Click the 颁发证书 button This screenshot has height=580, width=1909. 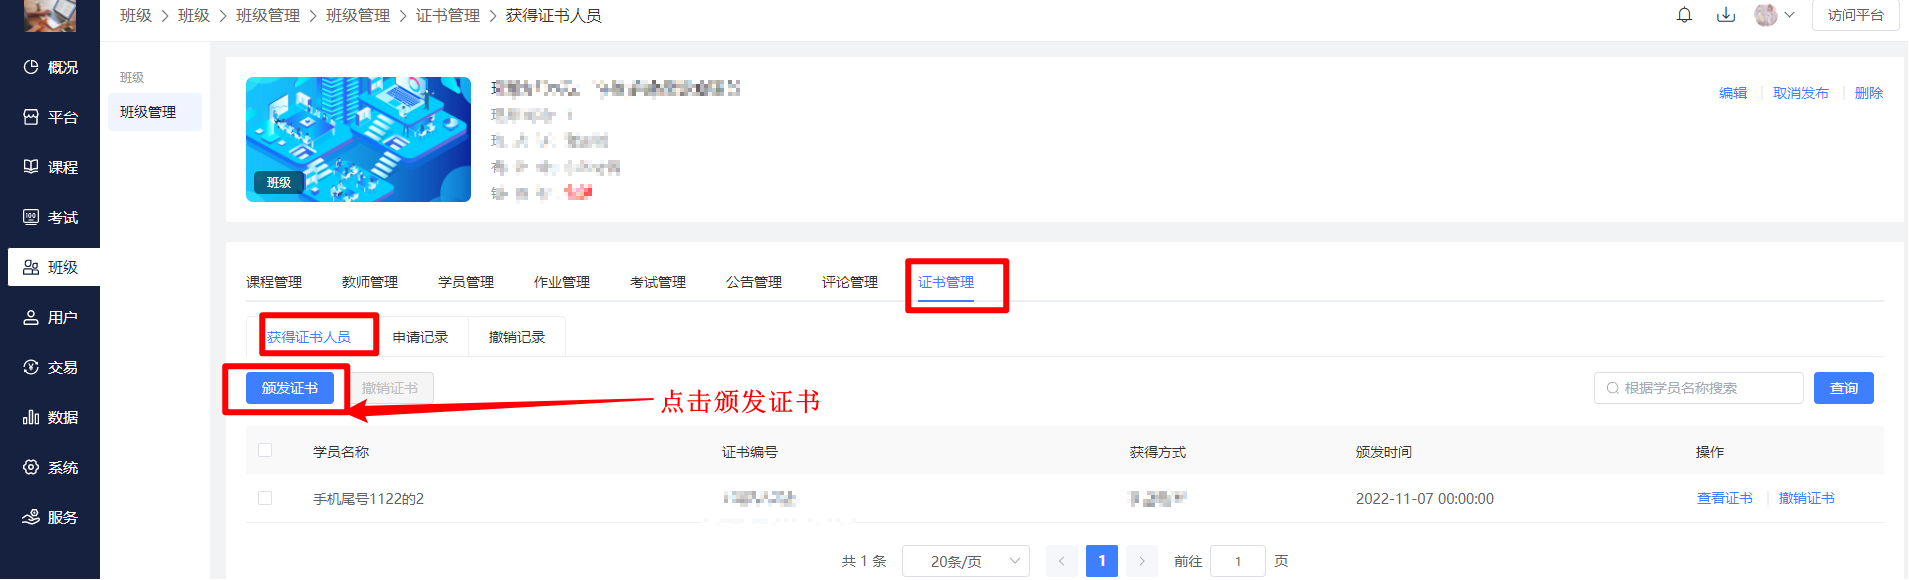coord(290,388)
